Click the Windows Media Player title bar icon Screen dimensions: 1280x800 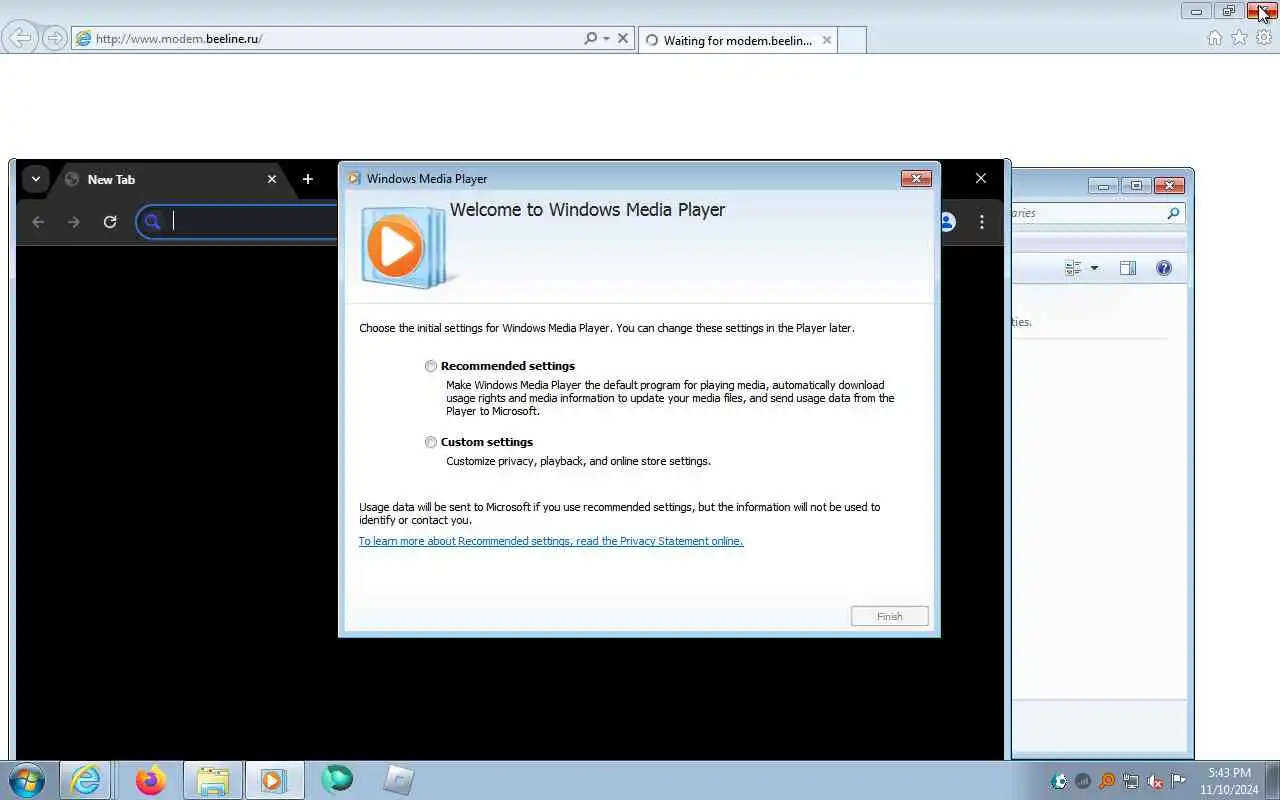point(354,178)
